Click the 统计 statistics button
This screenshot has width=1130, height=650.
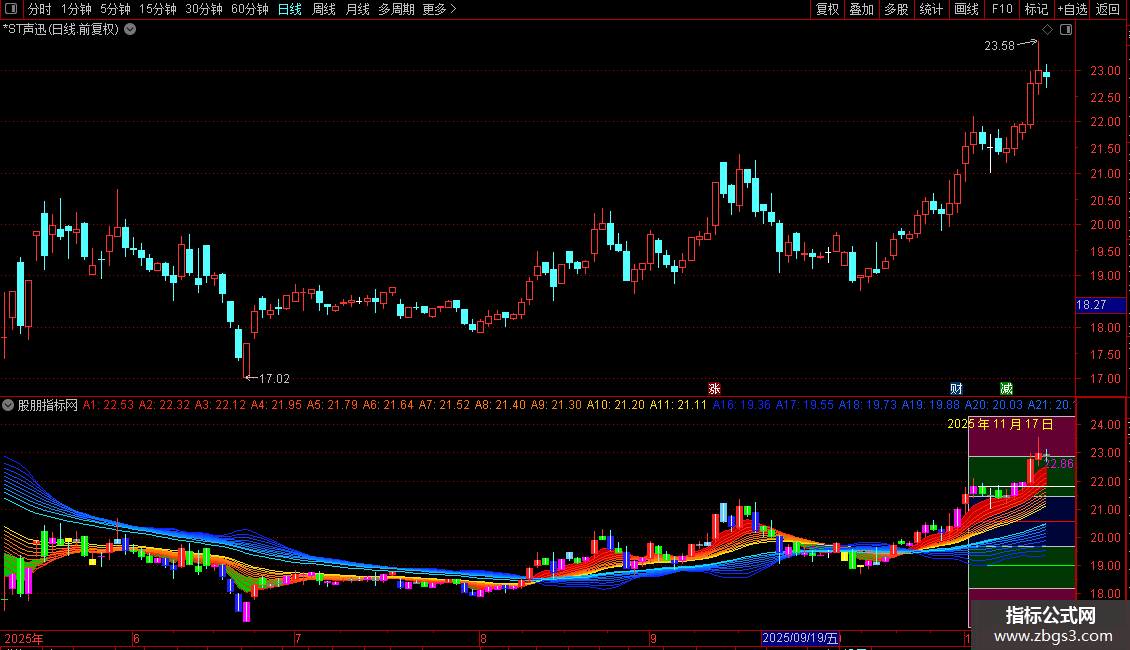coord(930,9)
